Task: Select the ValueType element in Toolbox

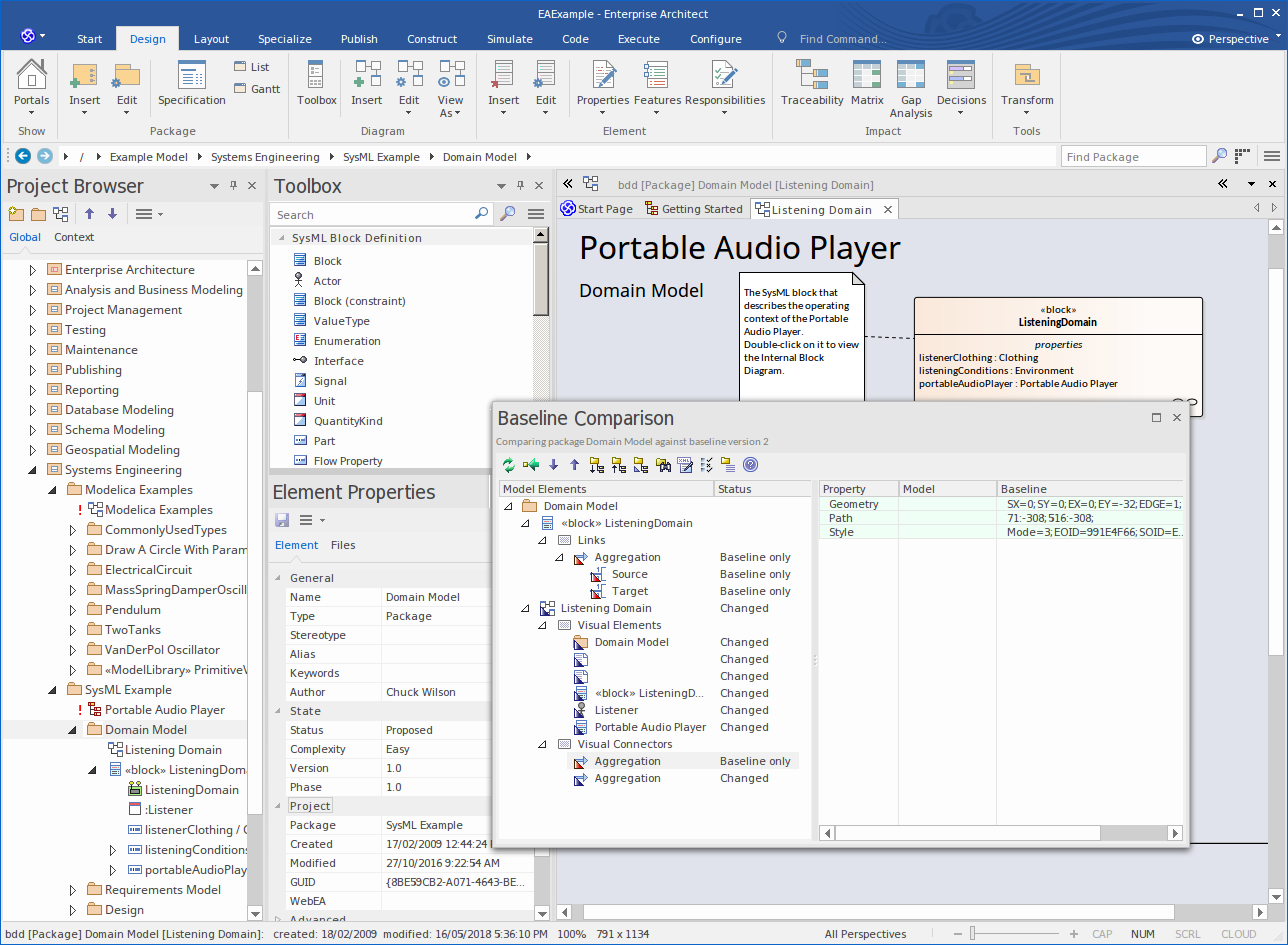Action: pos(341,321)
